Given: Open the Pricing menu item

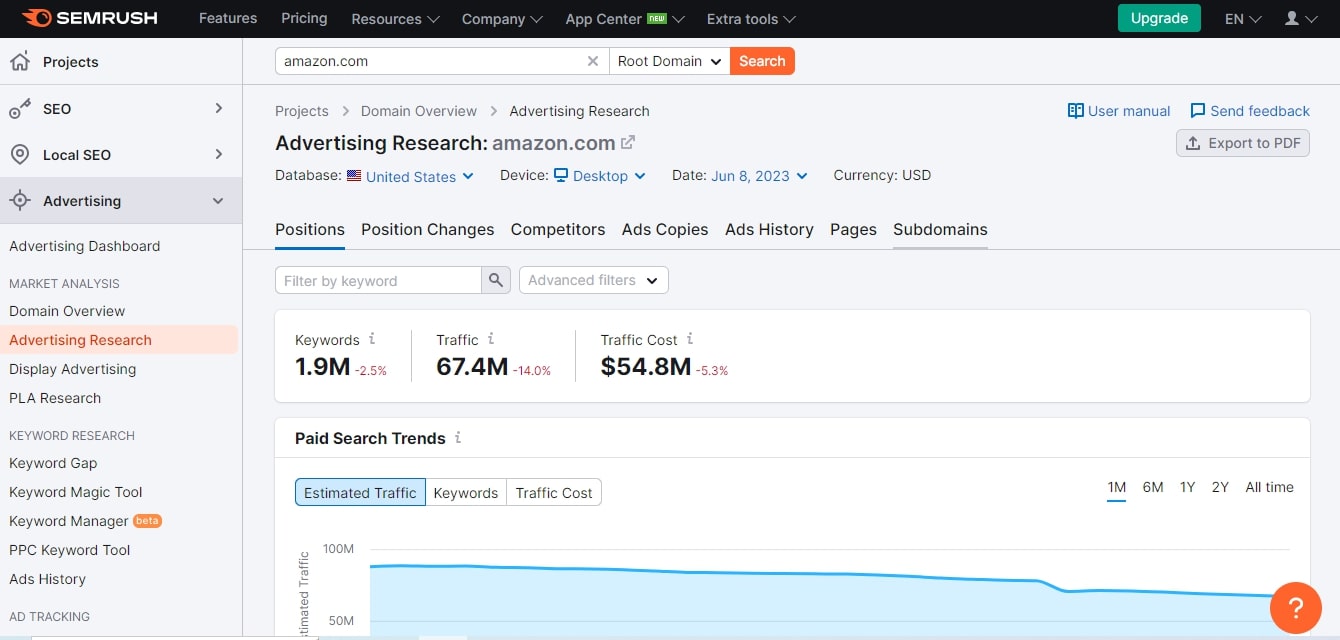Looking at the screenshot, I should [x=304, y=18].
